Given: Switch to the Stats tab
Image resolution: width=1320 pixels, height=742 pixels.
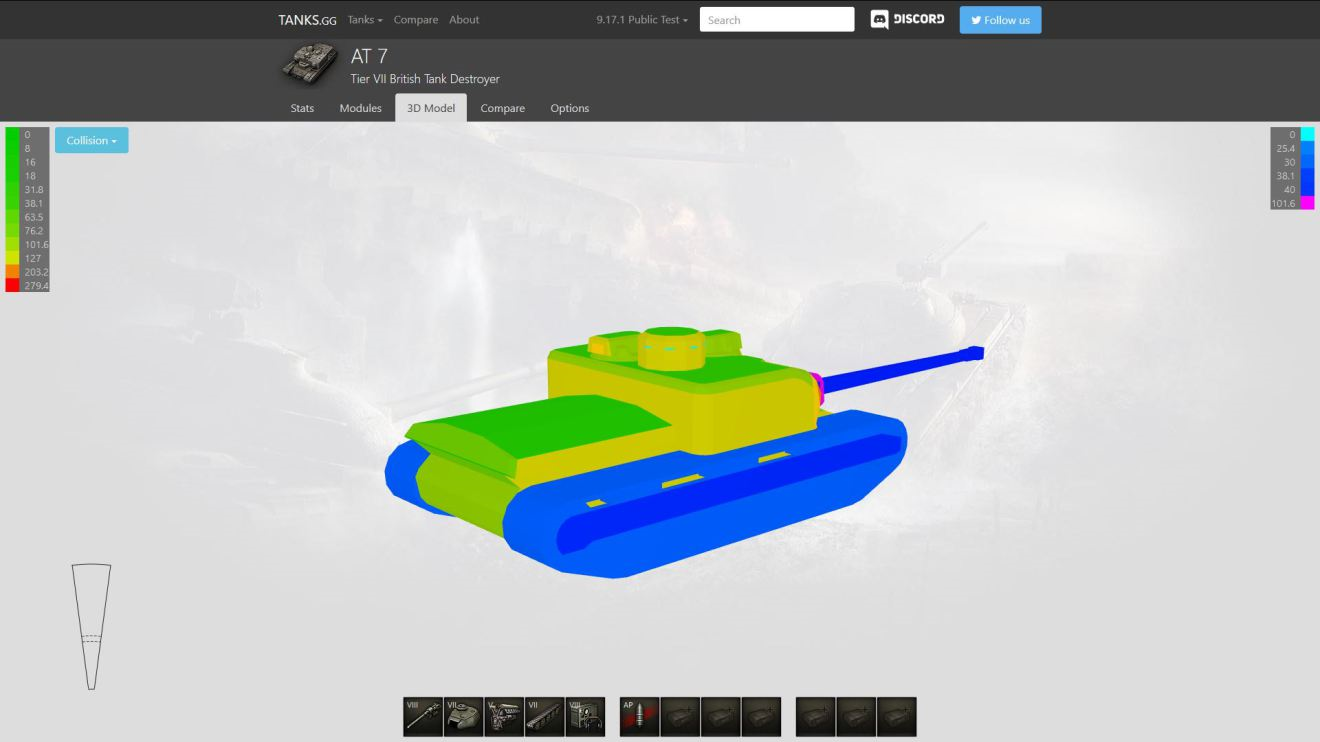Looking at the screenshot, I should click(302, 108).
